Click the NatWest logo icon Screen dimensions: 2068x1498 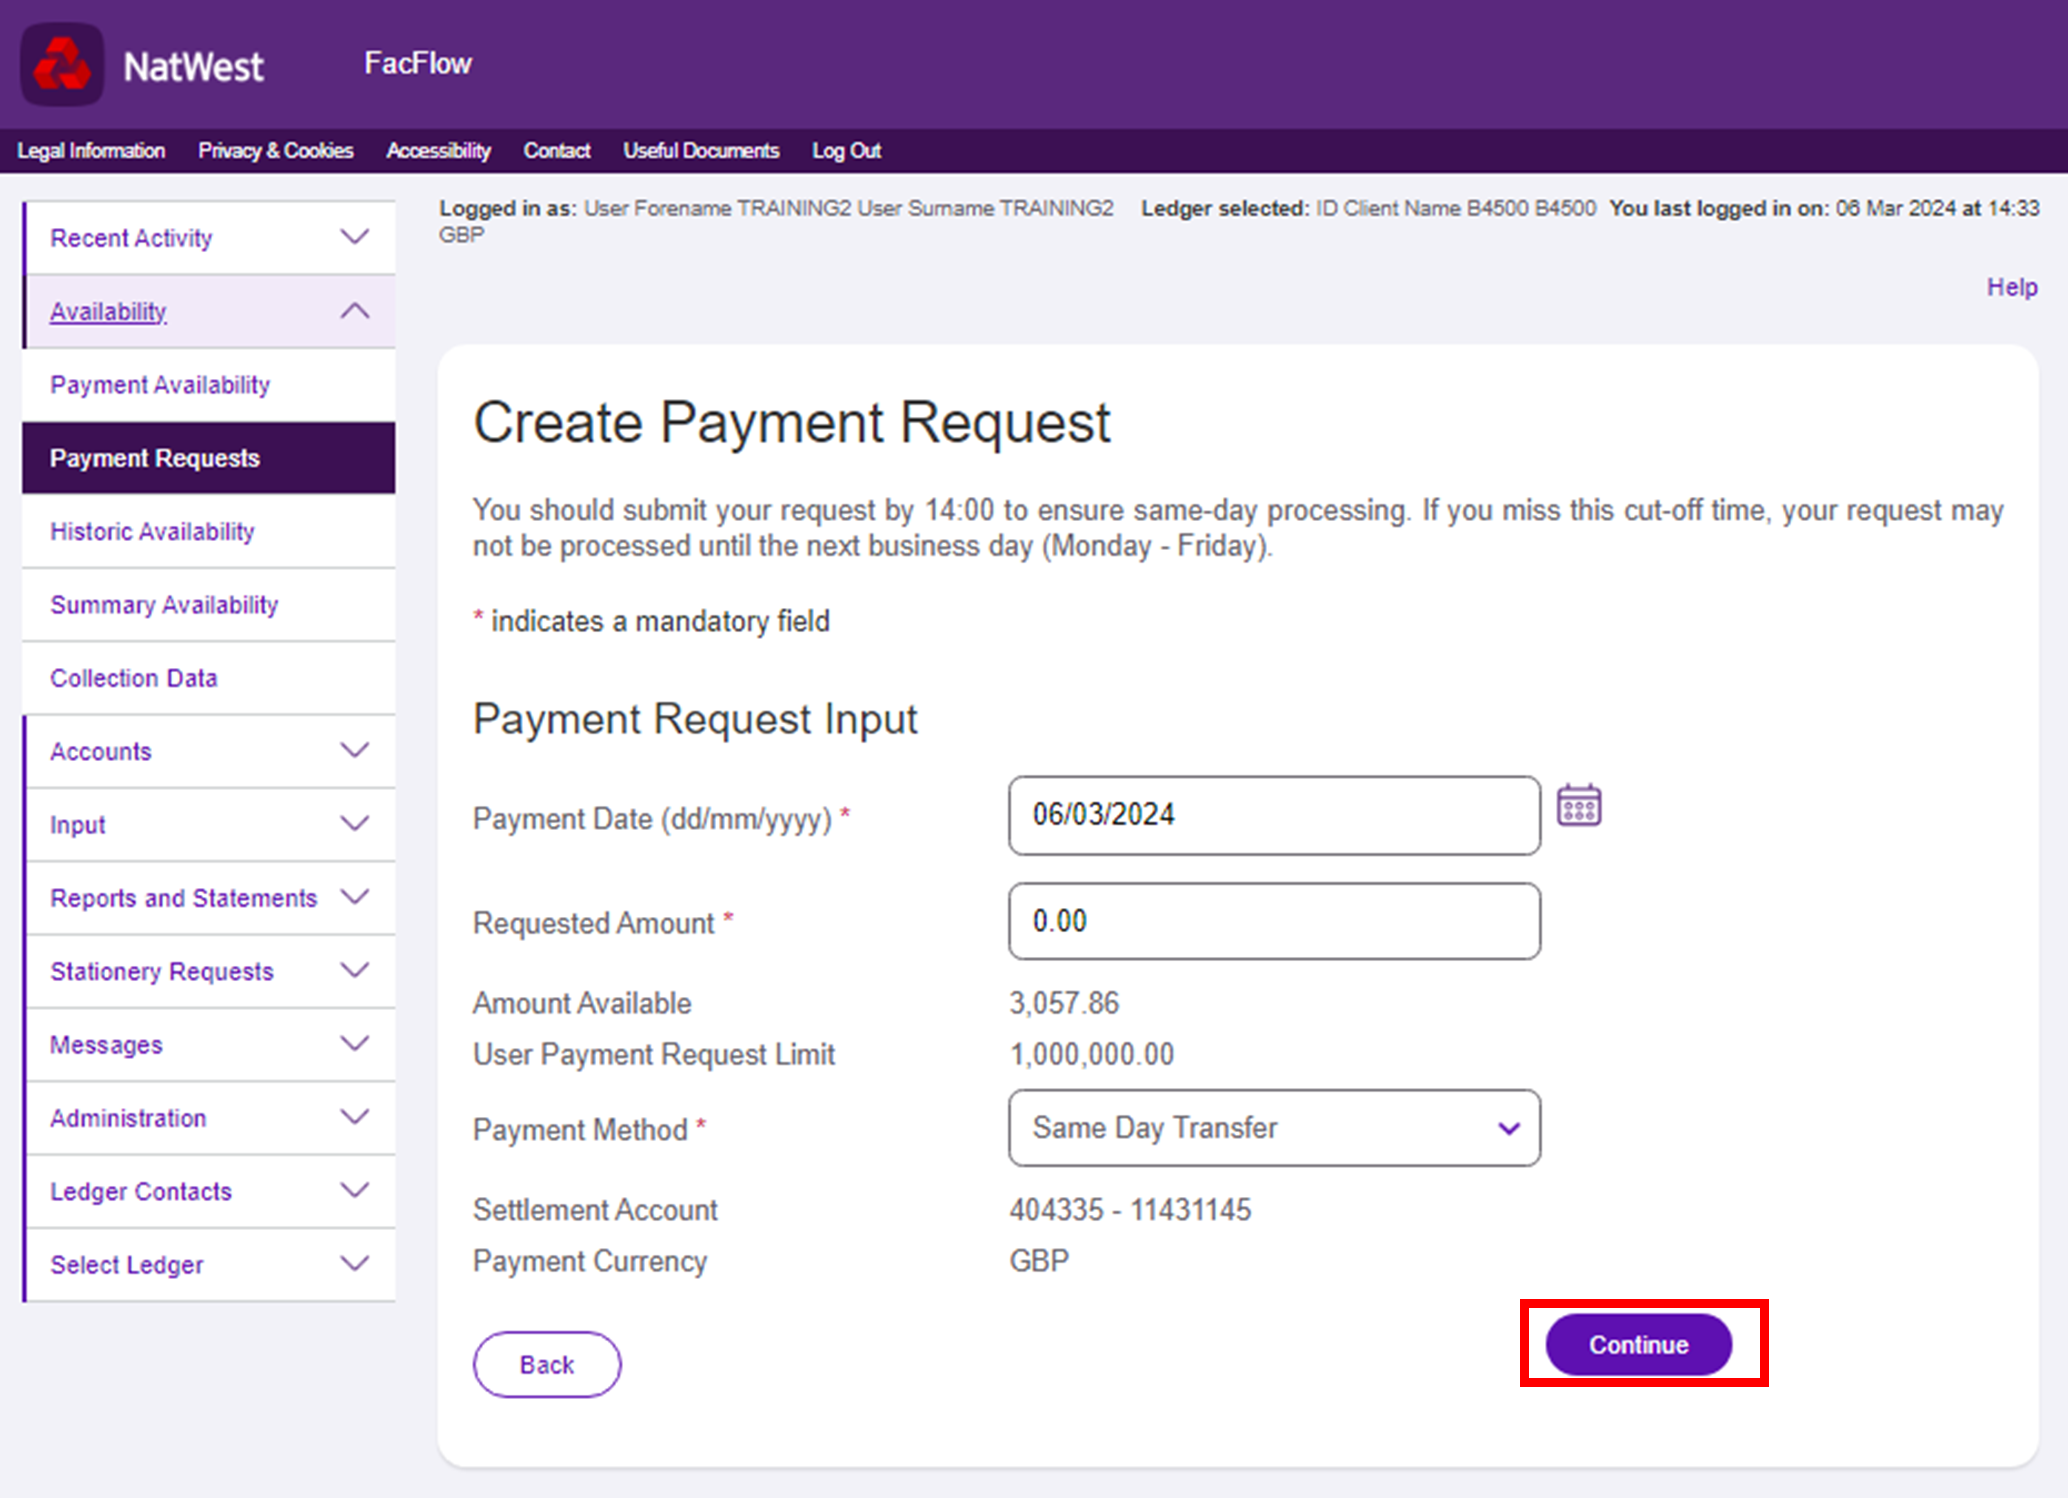pyautogui.click(x=62, y=65)
